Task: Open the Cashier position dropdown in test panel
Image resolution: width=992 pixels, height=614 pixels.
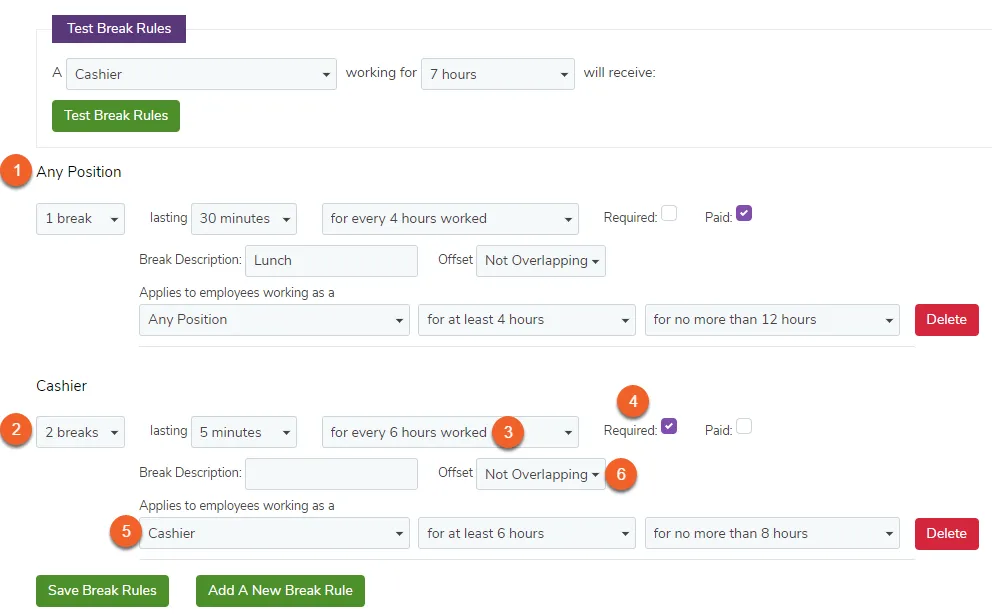Action: pyautogui.click(x=201, y=74)
